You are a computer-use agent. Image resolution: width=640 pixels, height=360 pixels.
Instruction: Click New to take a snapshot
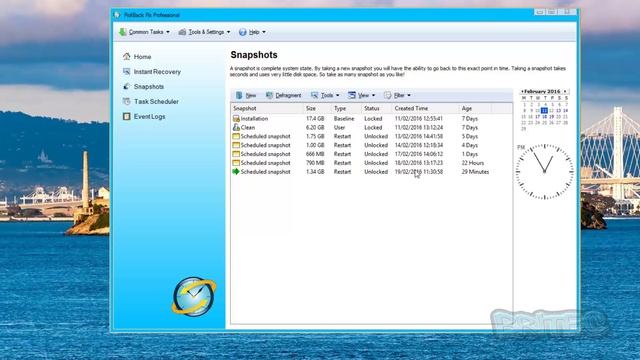pos(246,95)
